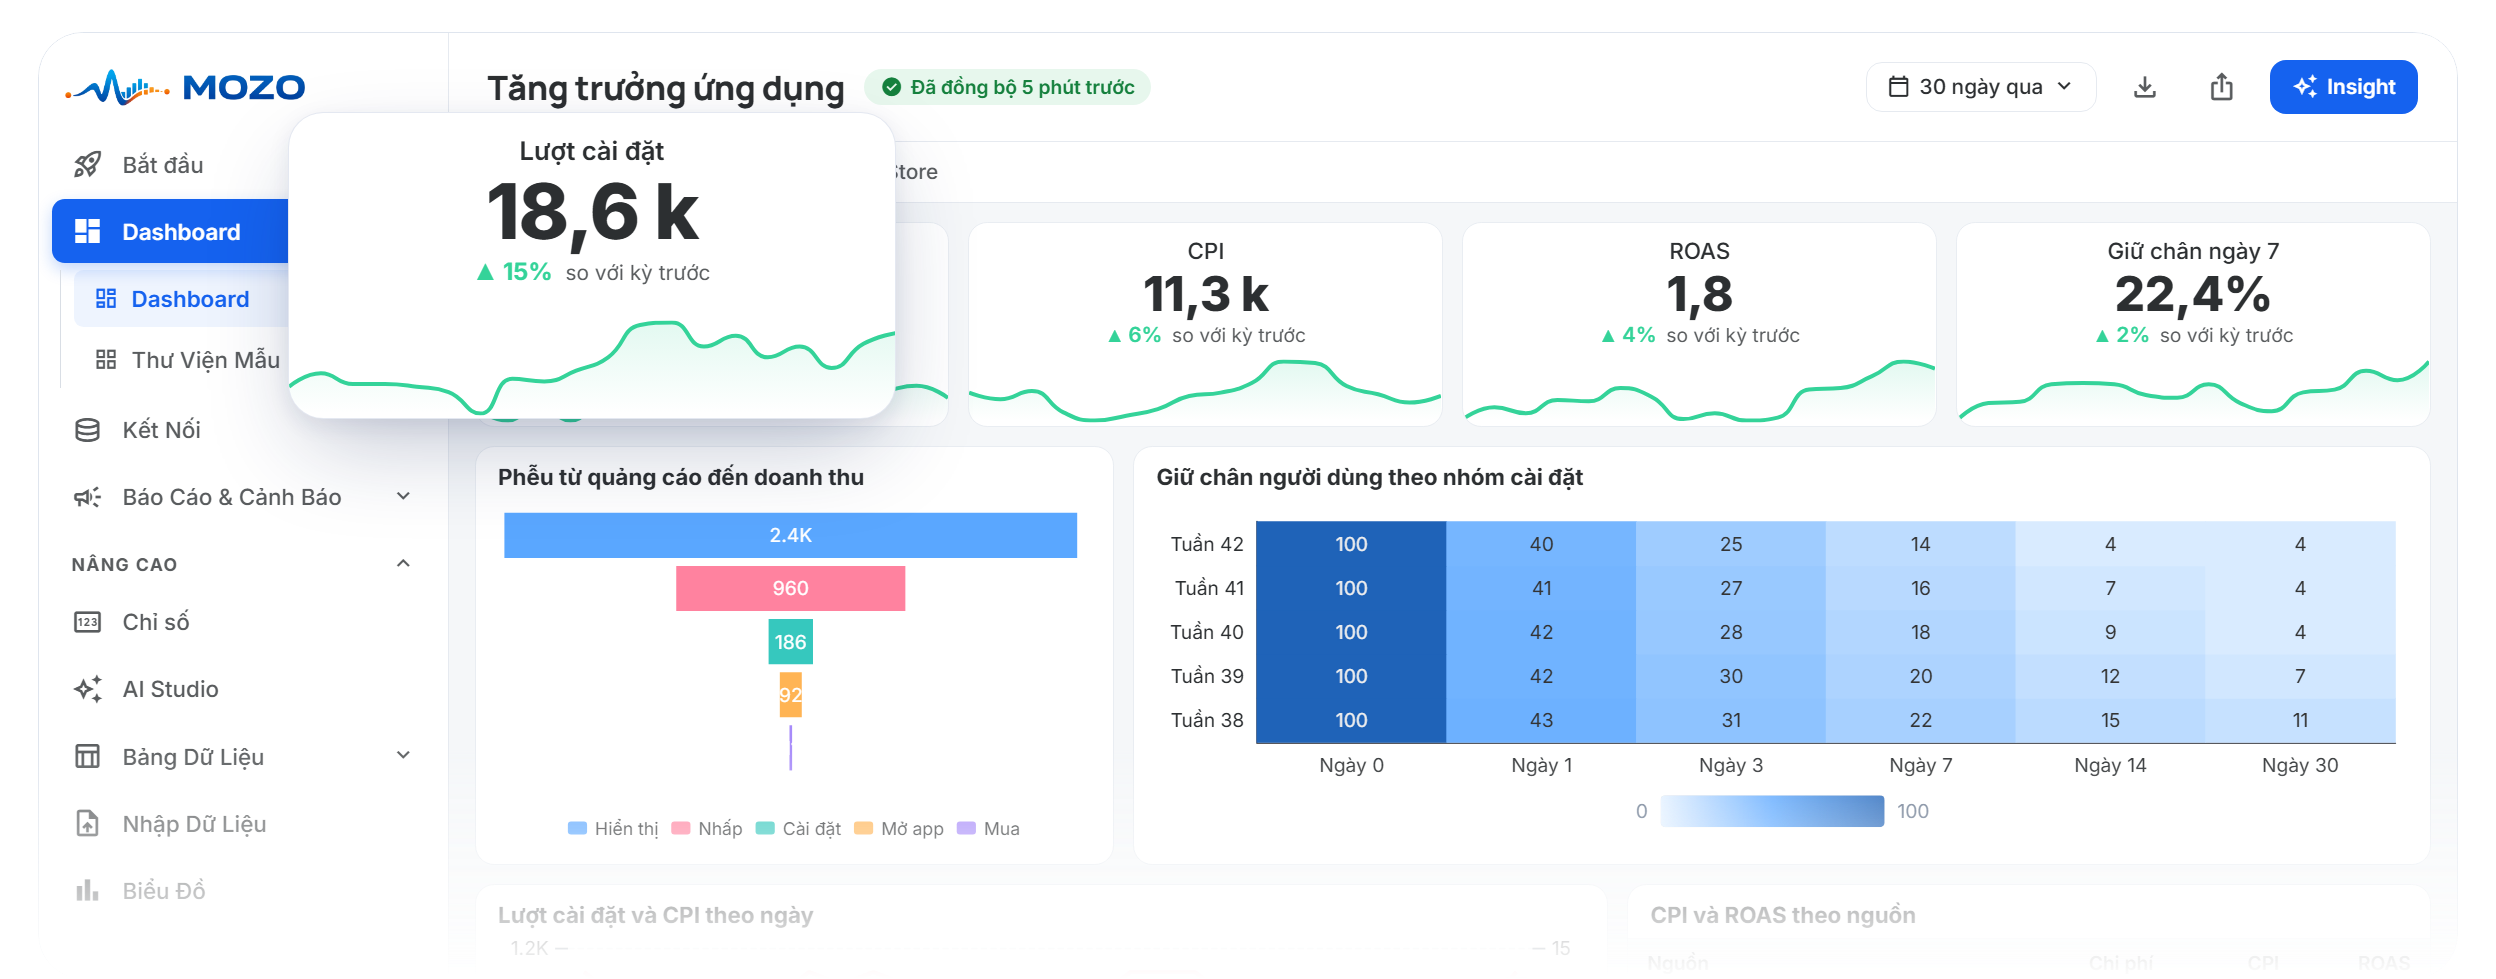
Task: Click the 2.4K blue funnel bar
Action: tap(790, 535)
